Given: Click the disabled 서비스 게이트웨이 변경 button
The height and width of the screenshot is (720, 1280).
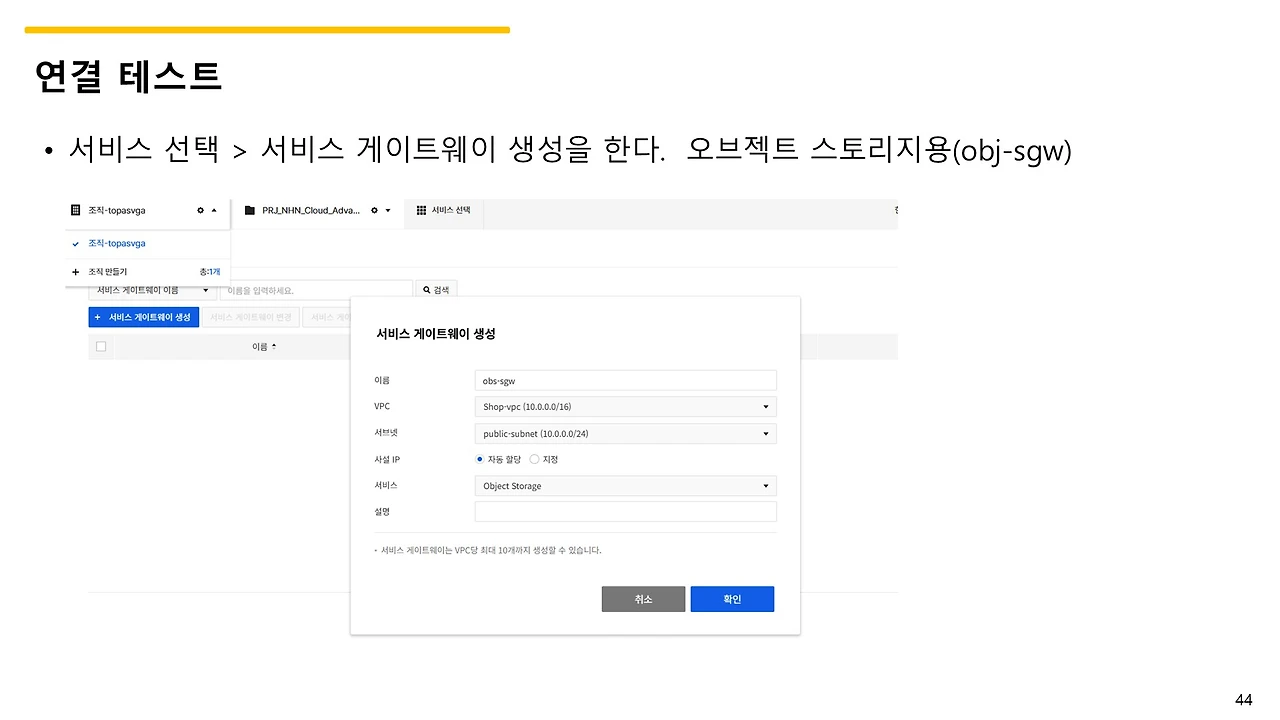Looking at the screenshot, I should point(251,317).
